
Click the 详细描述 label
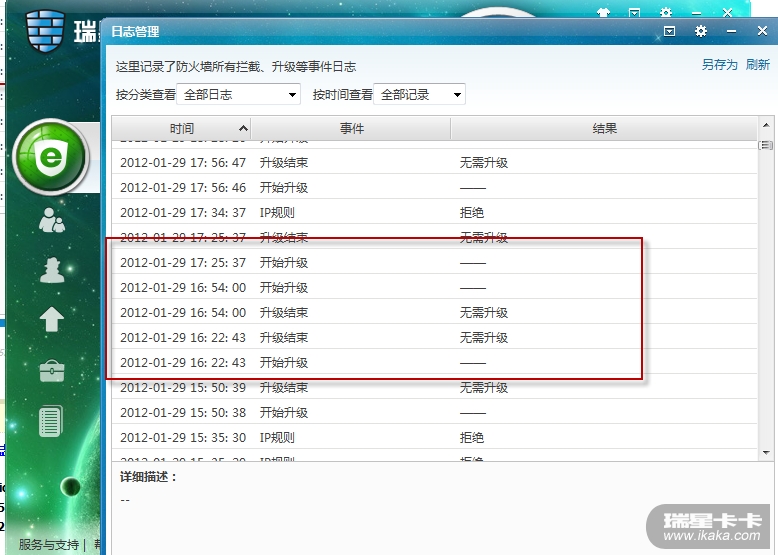pos(148,477)
